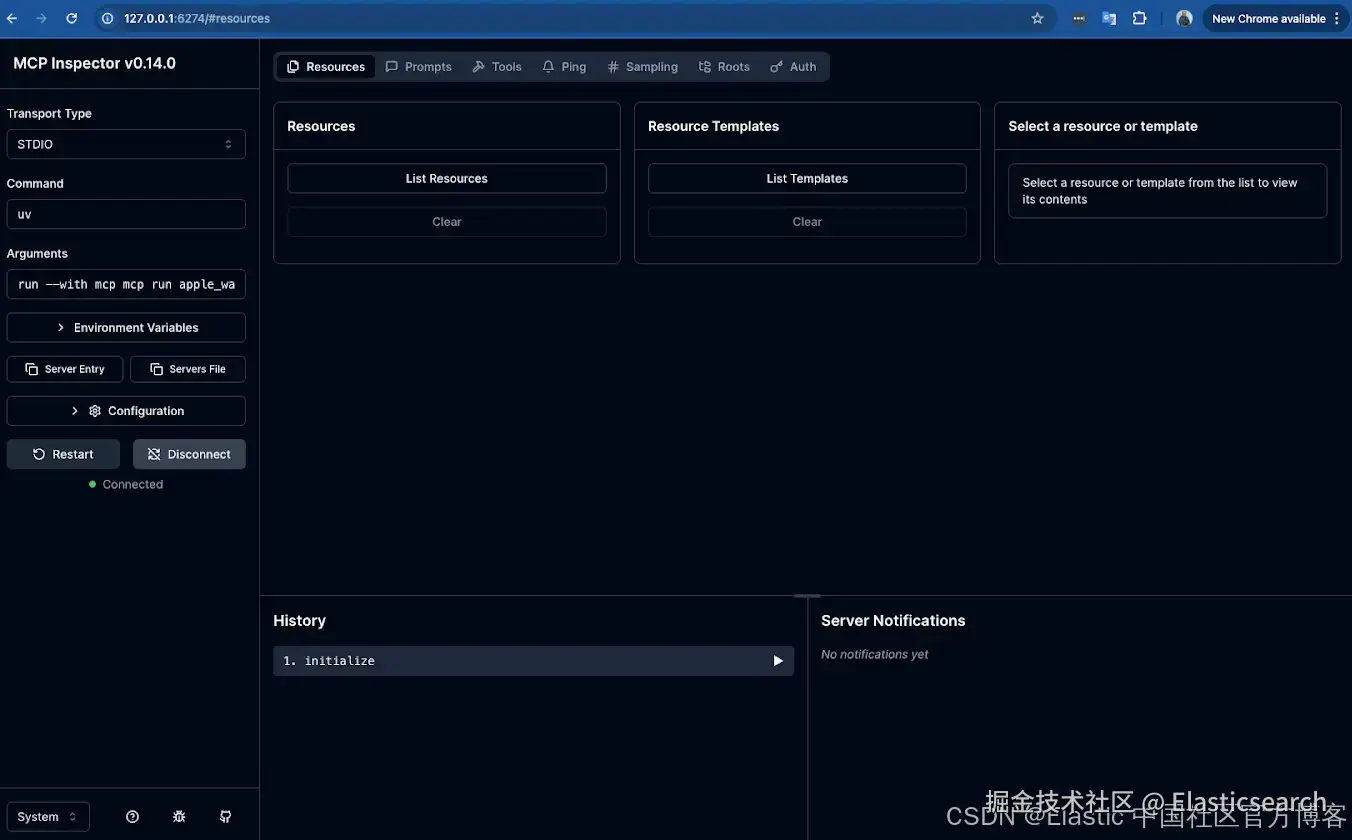Click the List Templates button
Screen dimensions: 1352x840
click(807, 178)
